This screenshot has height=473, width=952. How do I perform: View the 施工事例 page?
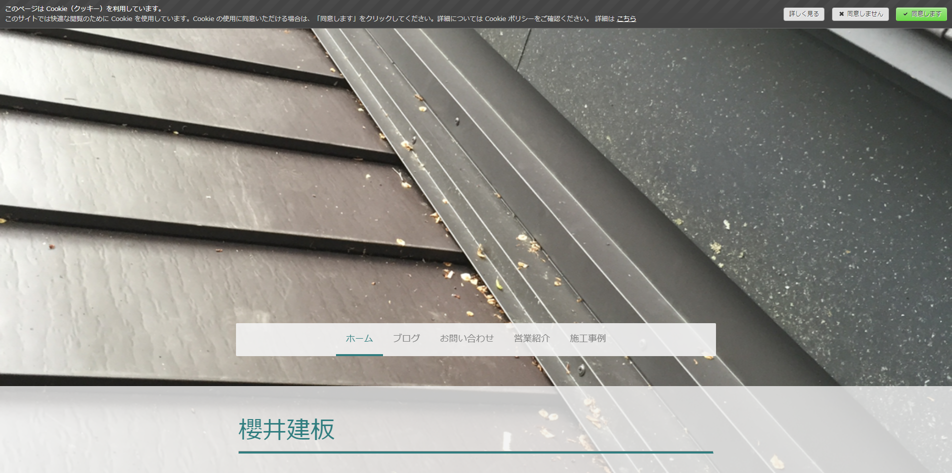(x=588, y=339)
